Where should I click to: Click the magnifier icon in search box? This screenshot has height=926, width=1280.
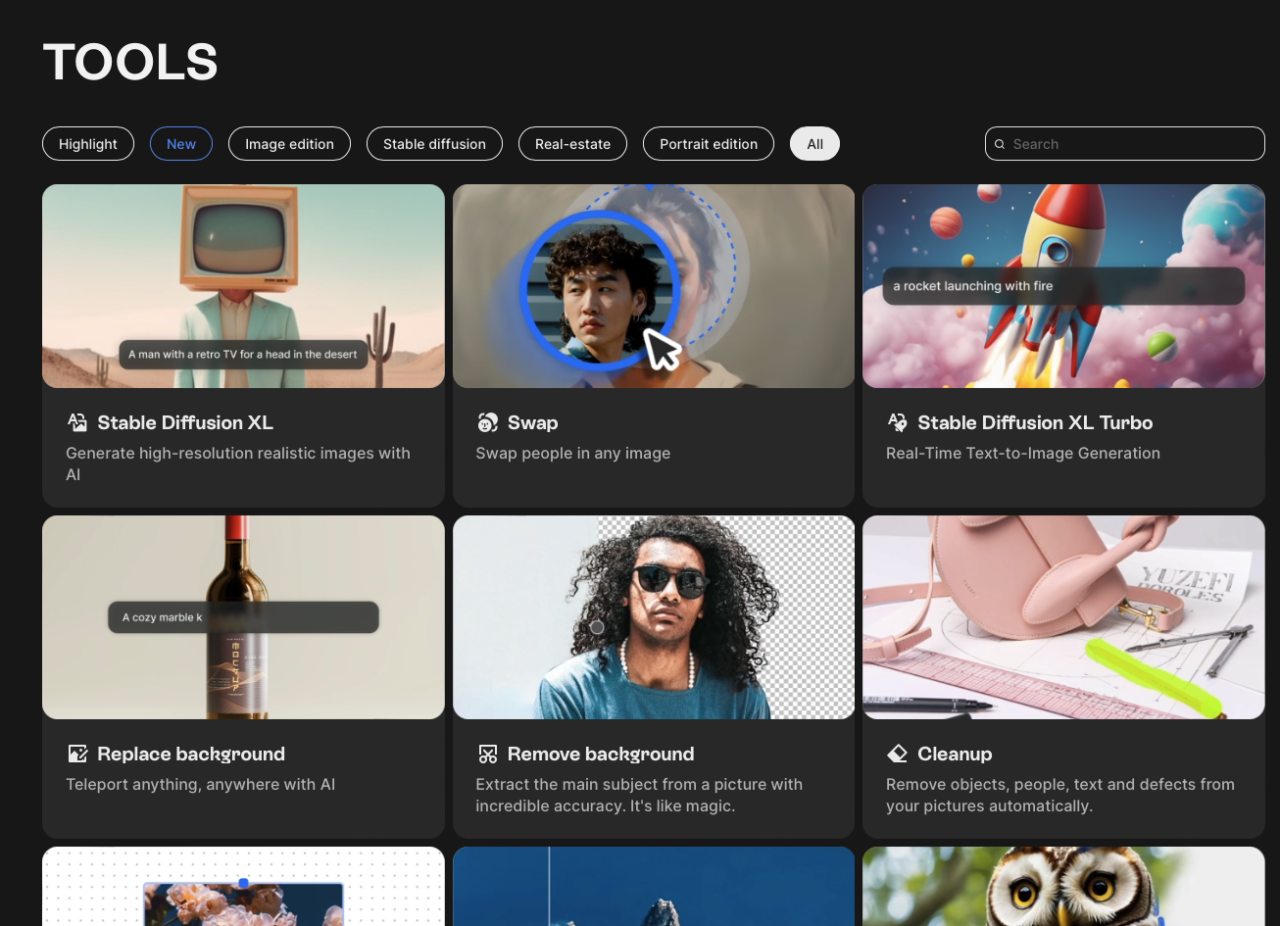point(1000,144)
